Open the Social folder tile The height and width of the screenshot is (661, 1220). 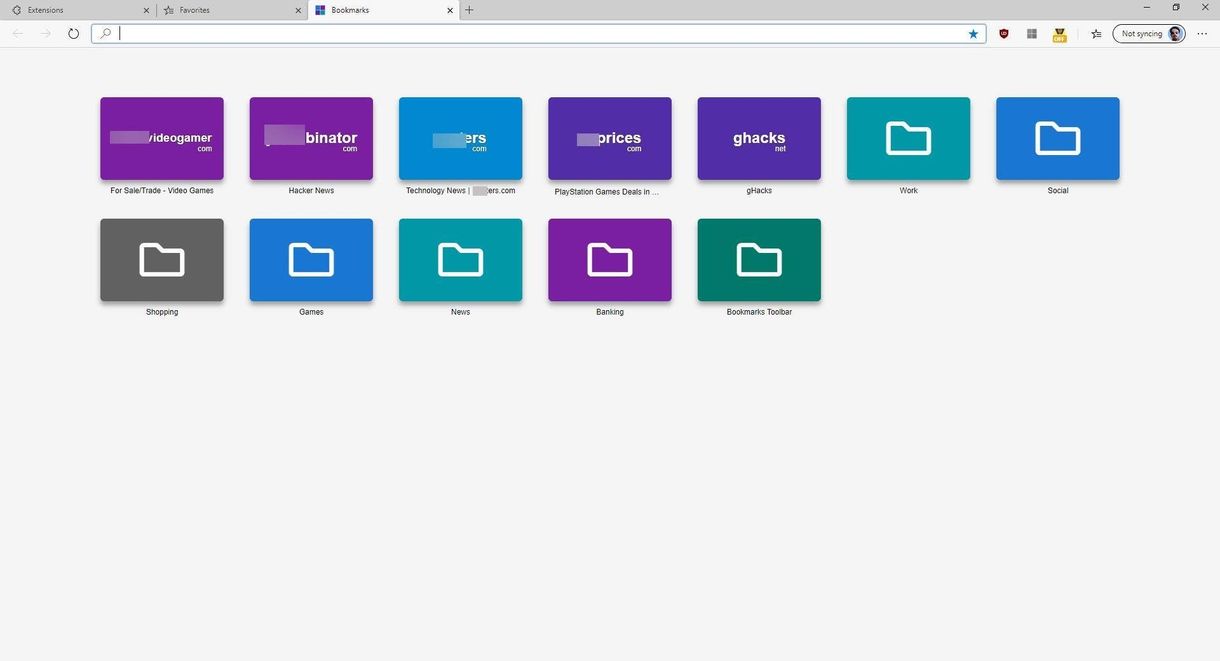pyautogui.click(x=1058, y=138)
